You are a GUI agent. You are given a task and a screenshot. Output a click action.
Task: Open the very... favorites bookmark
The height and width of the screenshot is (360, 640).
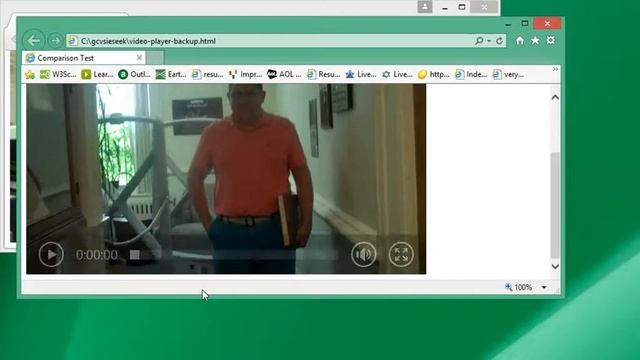click(x=508, y=74)
